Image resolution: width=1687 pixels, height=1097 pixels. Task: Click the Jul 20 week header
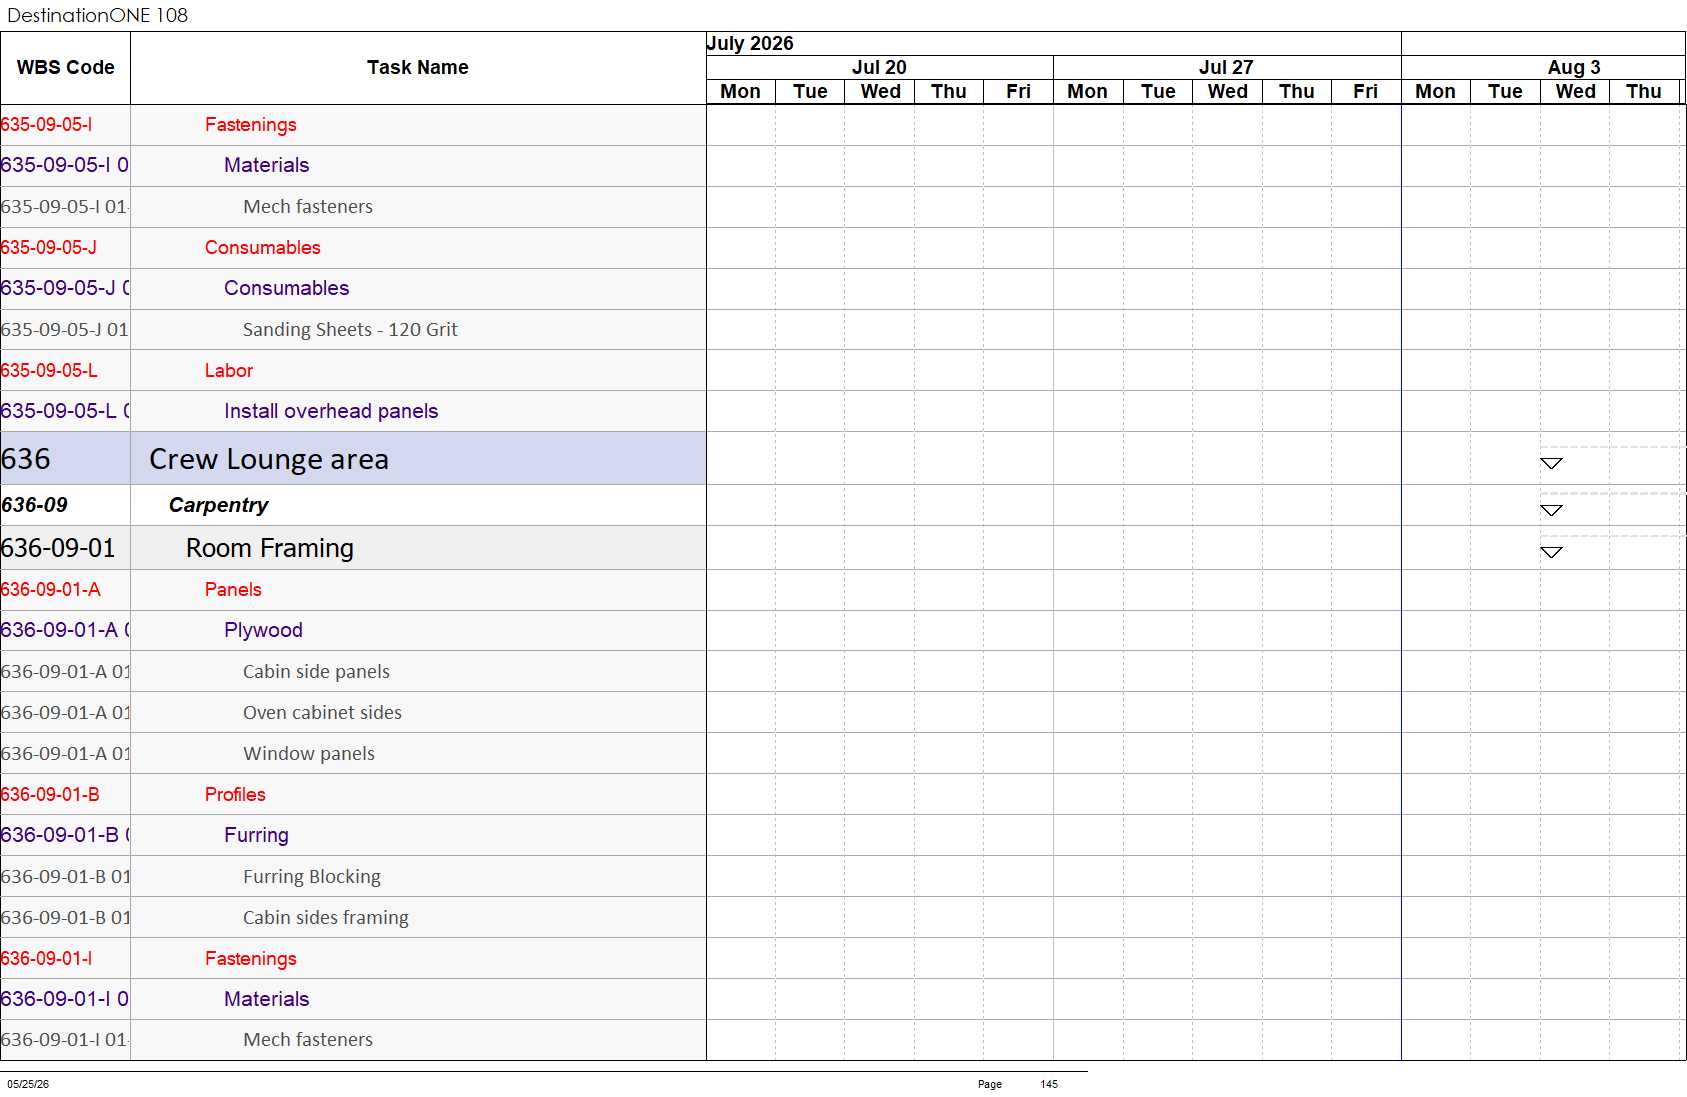pos(879,67)
